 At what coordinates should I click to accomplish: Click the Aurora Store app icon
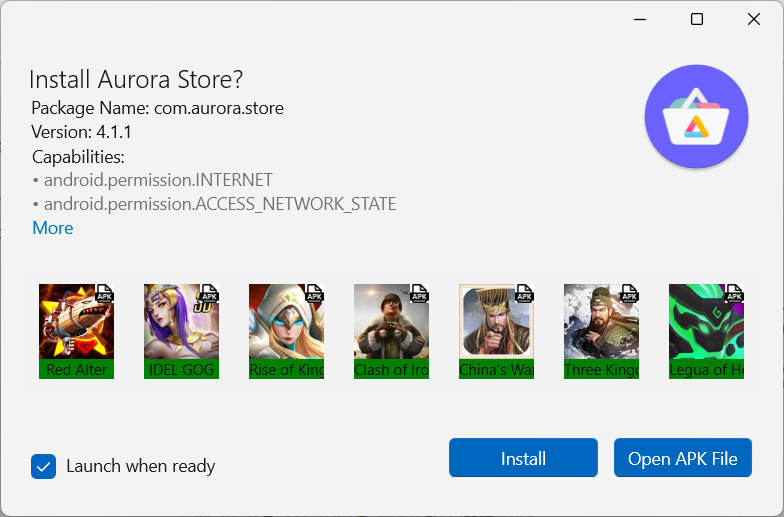[696, 116]
